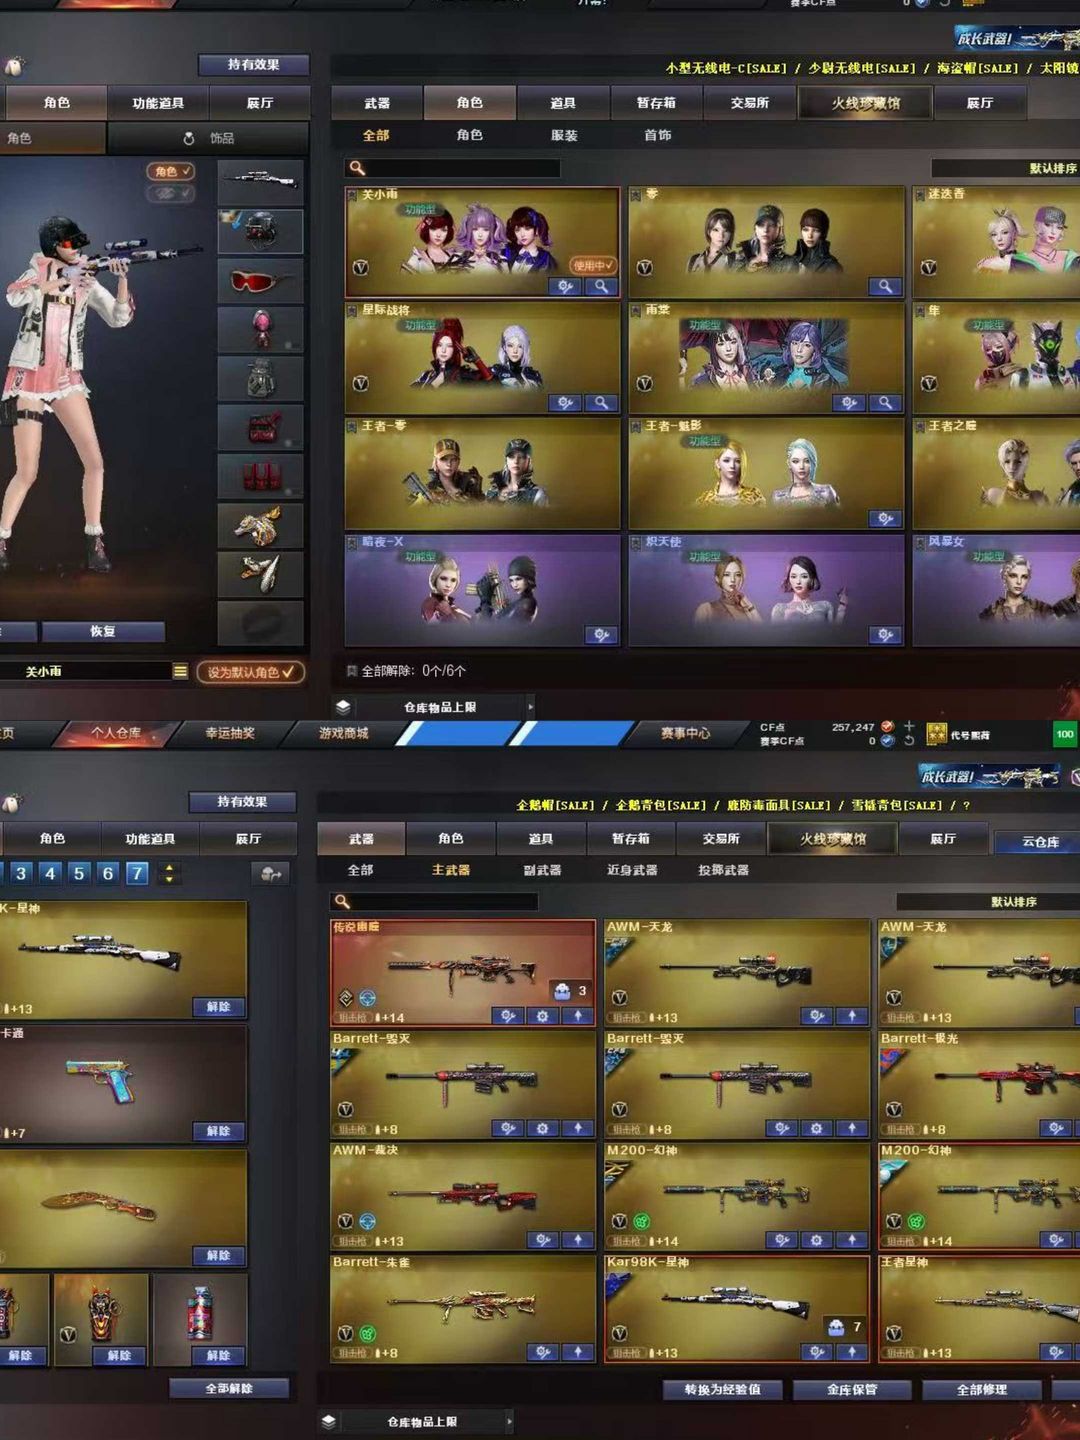Click the 全部解除 button at the bottom left
Viewport: 1080px width, 1440px height.
tap(229, 1388)
